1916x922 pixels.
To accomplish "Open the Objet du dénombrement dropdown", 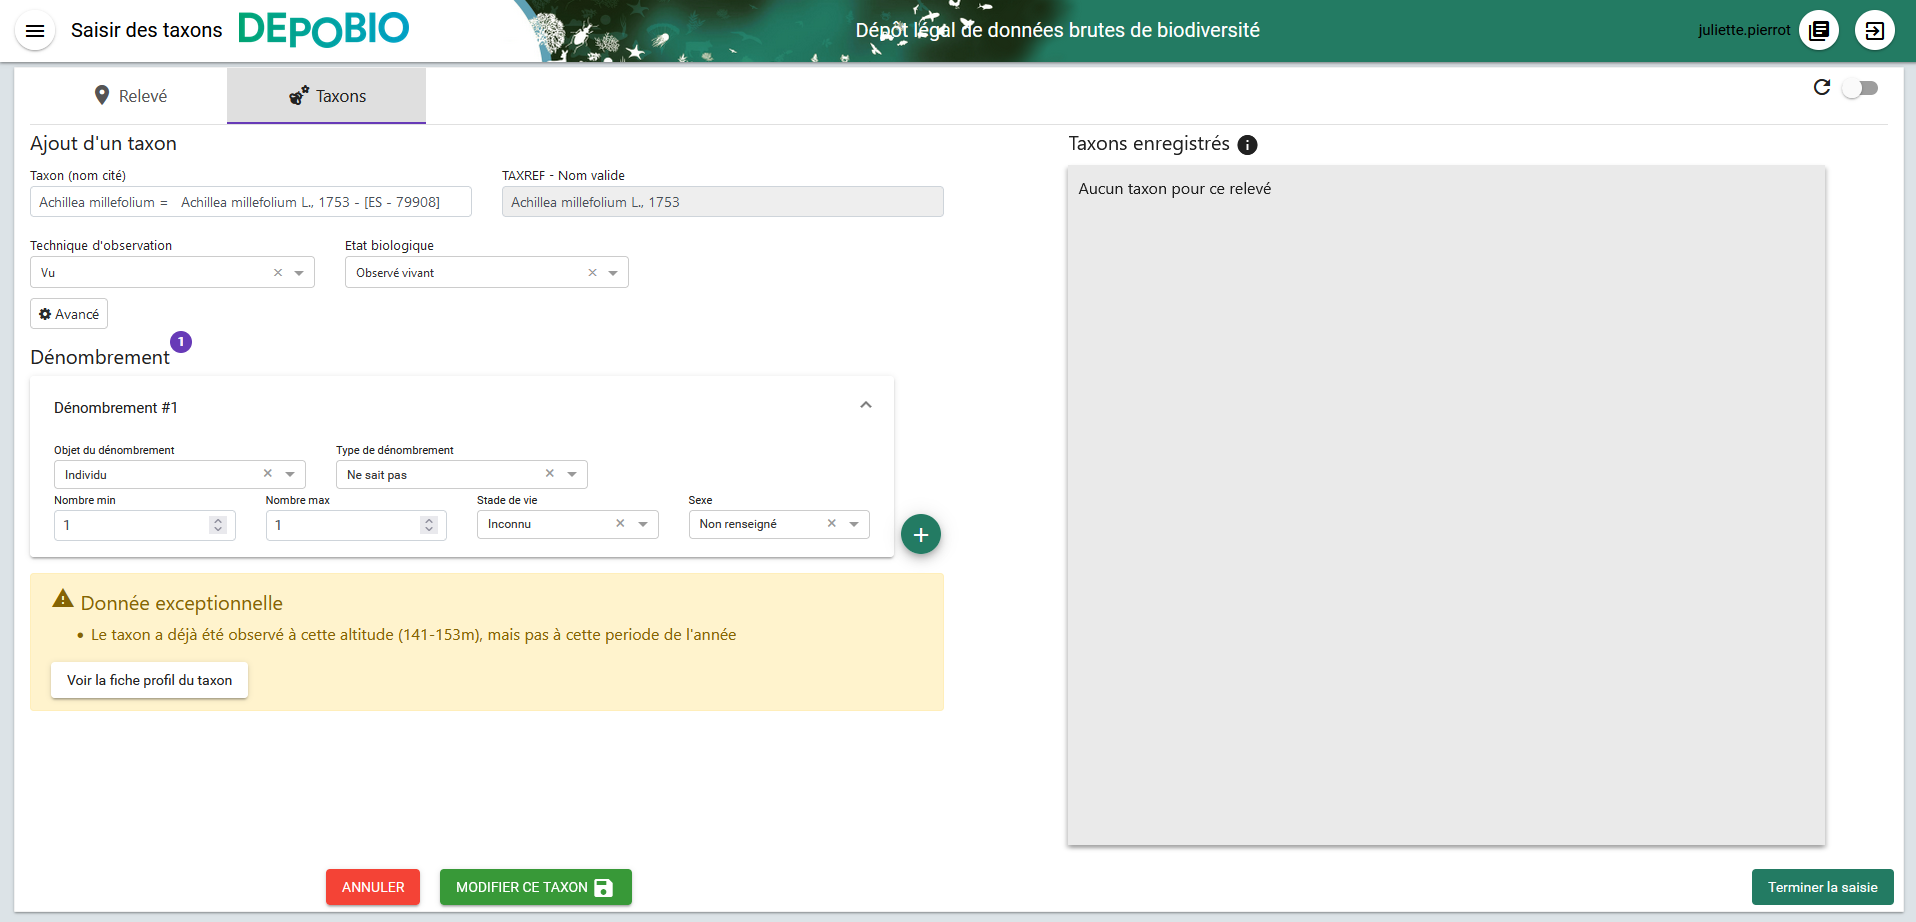I will 290,474.
